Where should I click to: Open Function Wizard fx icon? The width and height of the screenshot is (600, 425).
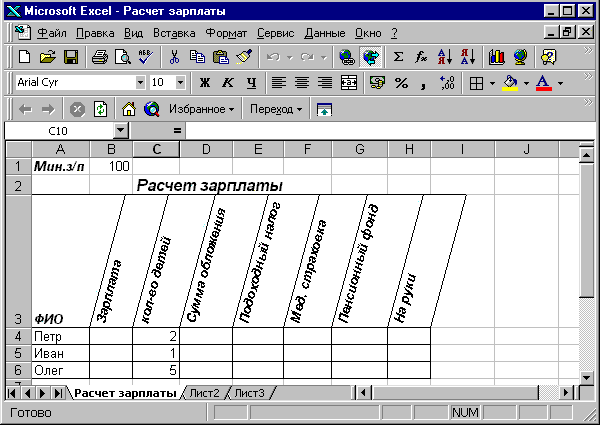pos(421,57)
